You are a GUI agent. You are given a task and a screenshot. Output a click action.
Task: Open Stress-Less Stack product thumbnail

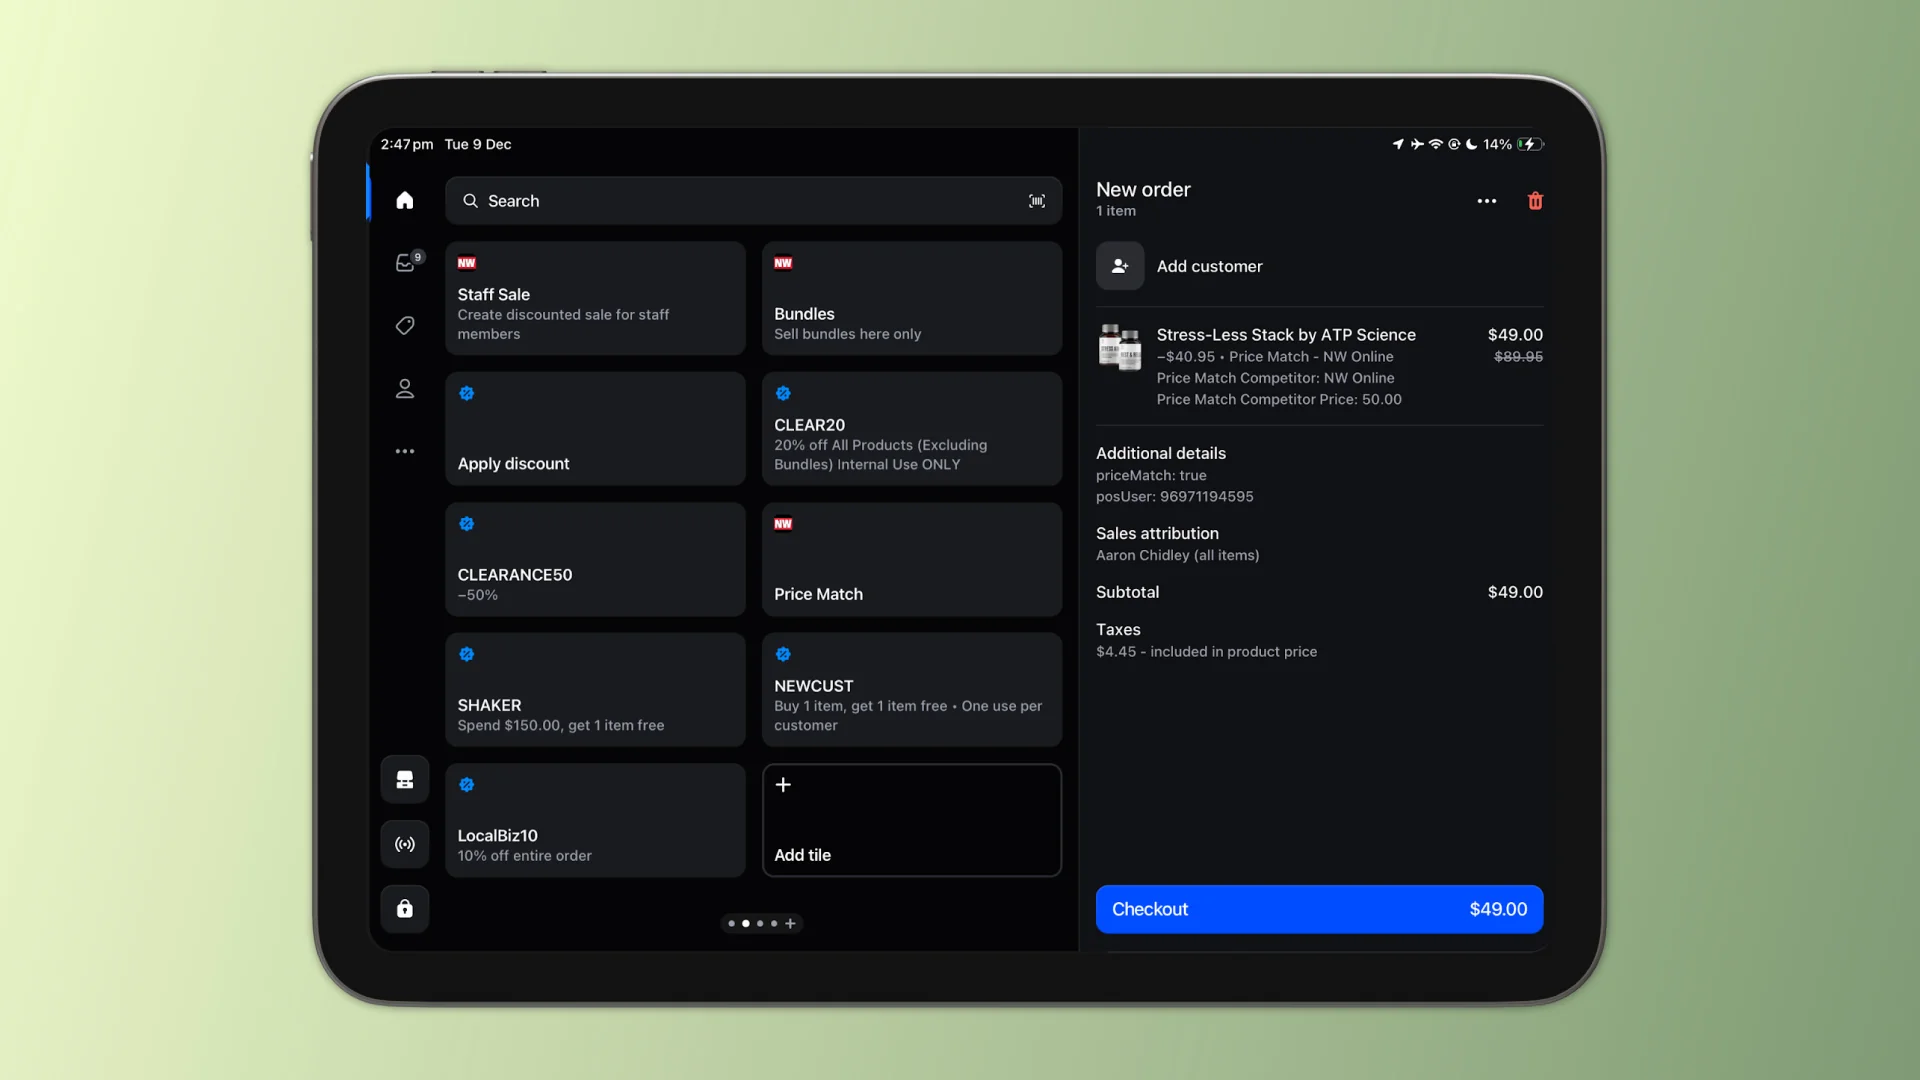[x=1119, y=347]
